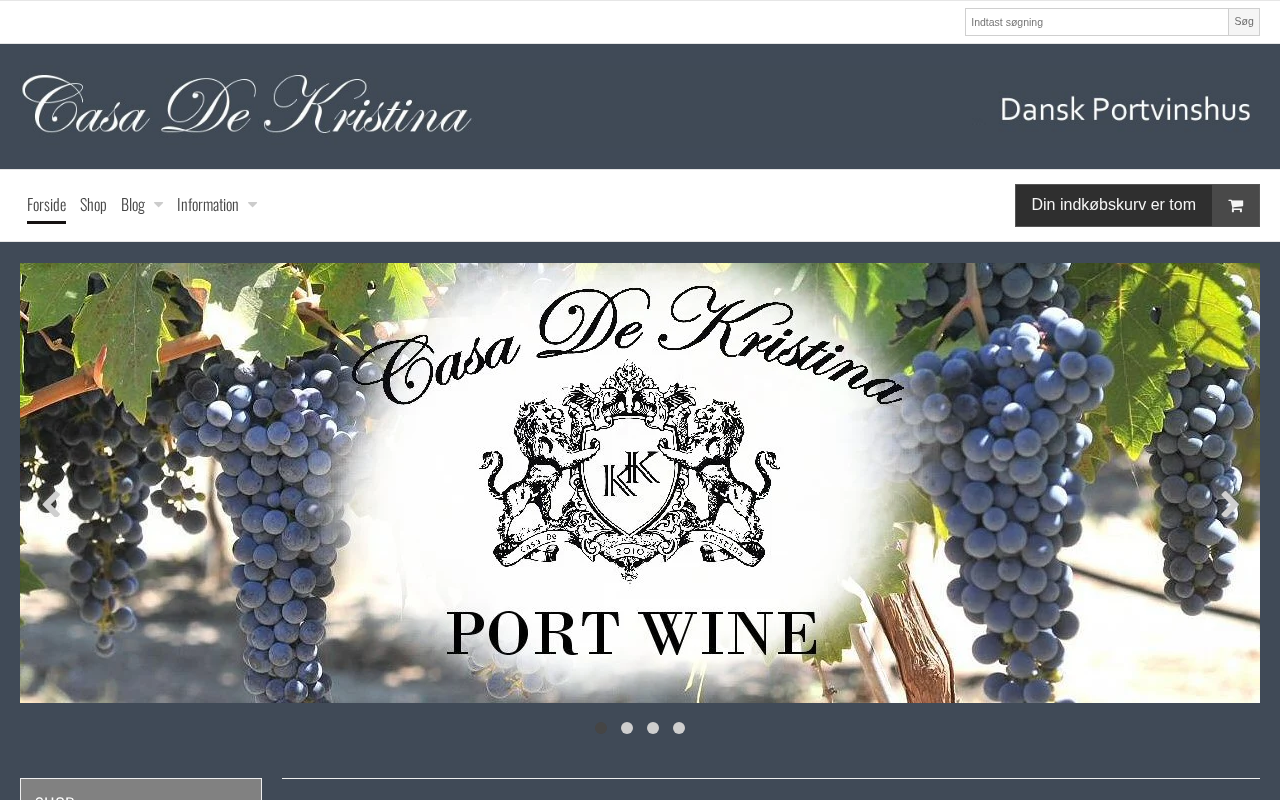Click the Søg search button
The image size is (1280, 800).
(1244, 22)
